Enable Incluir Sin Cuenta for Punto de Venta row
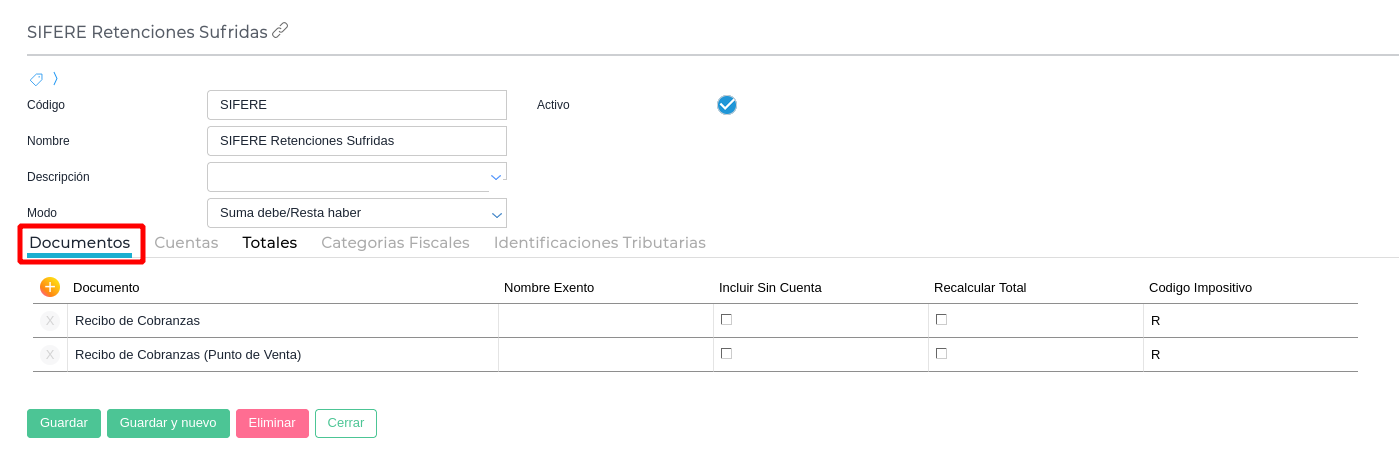The width and height of the screenshot is (1399, 466). [x=726, y=354]
